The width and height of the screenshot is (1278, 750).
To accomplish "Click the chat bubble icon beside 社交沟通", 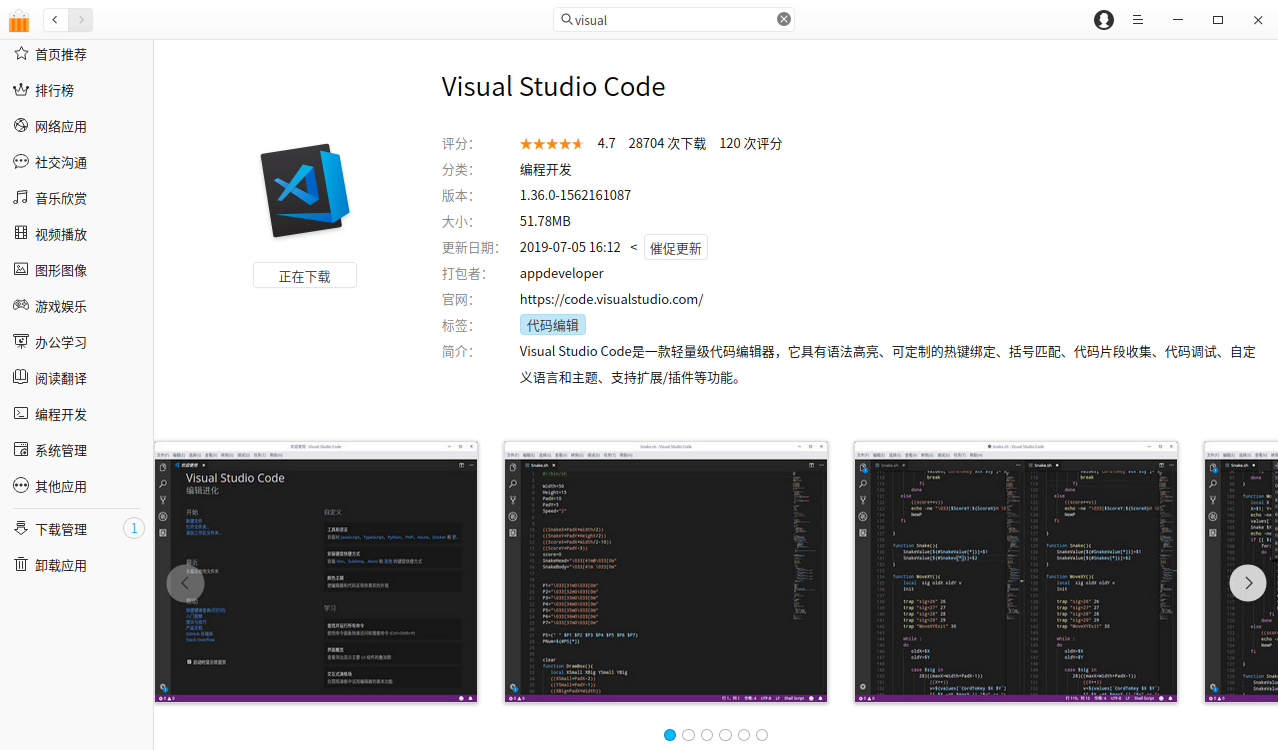I will pyautogui.click(x=21, y=162).
